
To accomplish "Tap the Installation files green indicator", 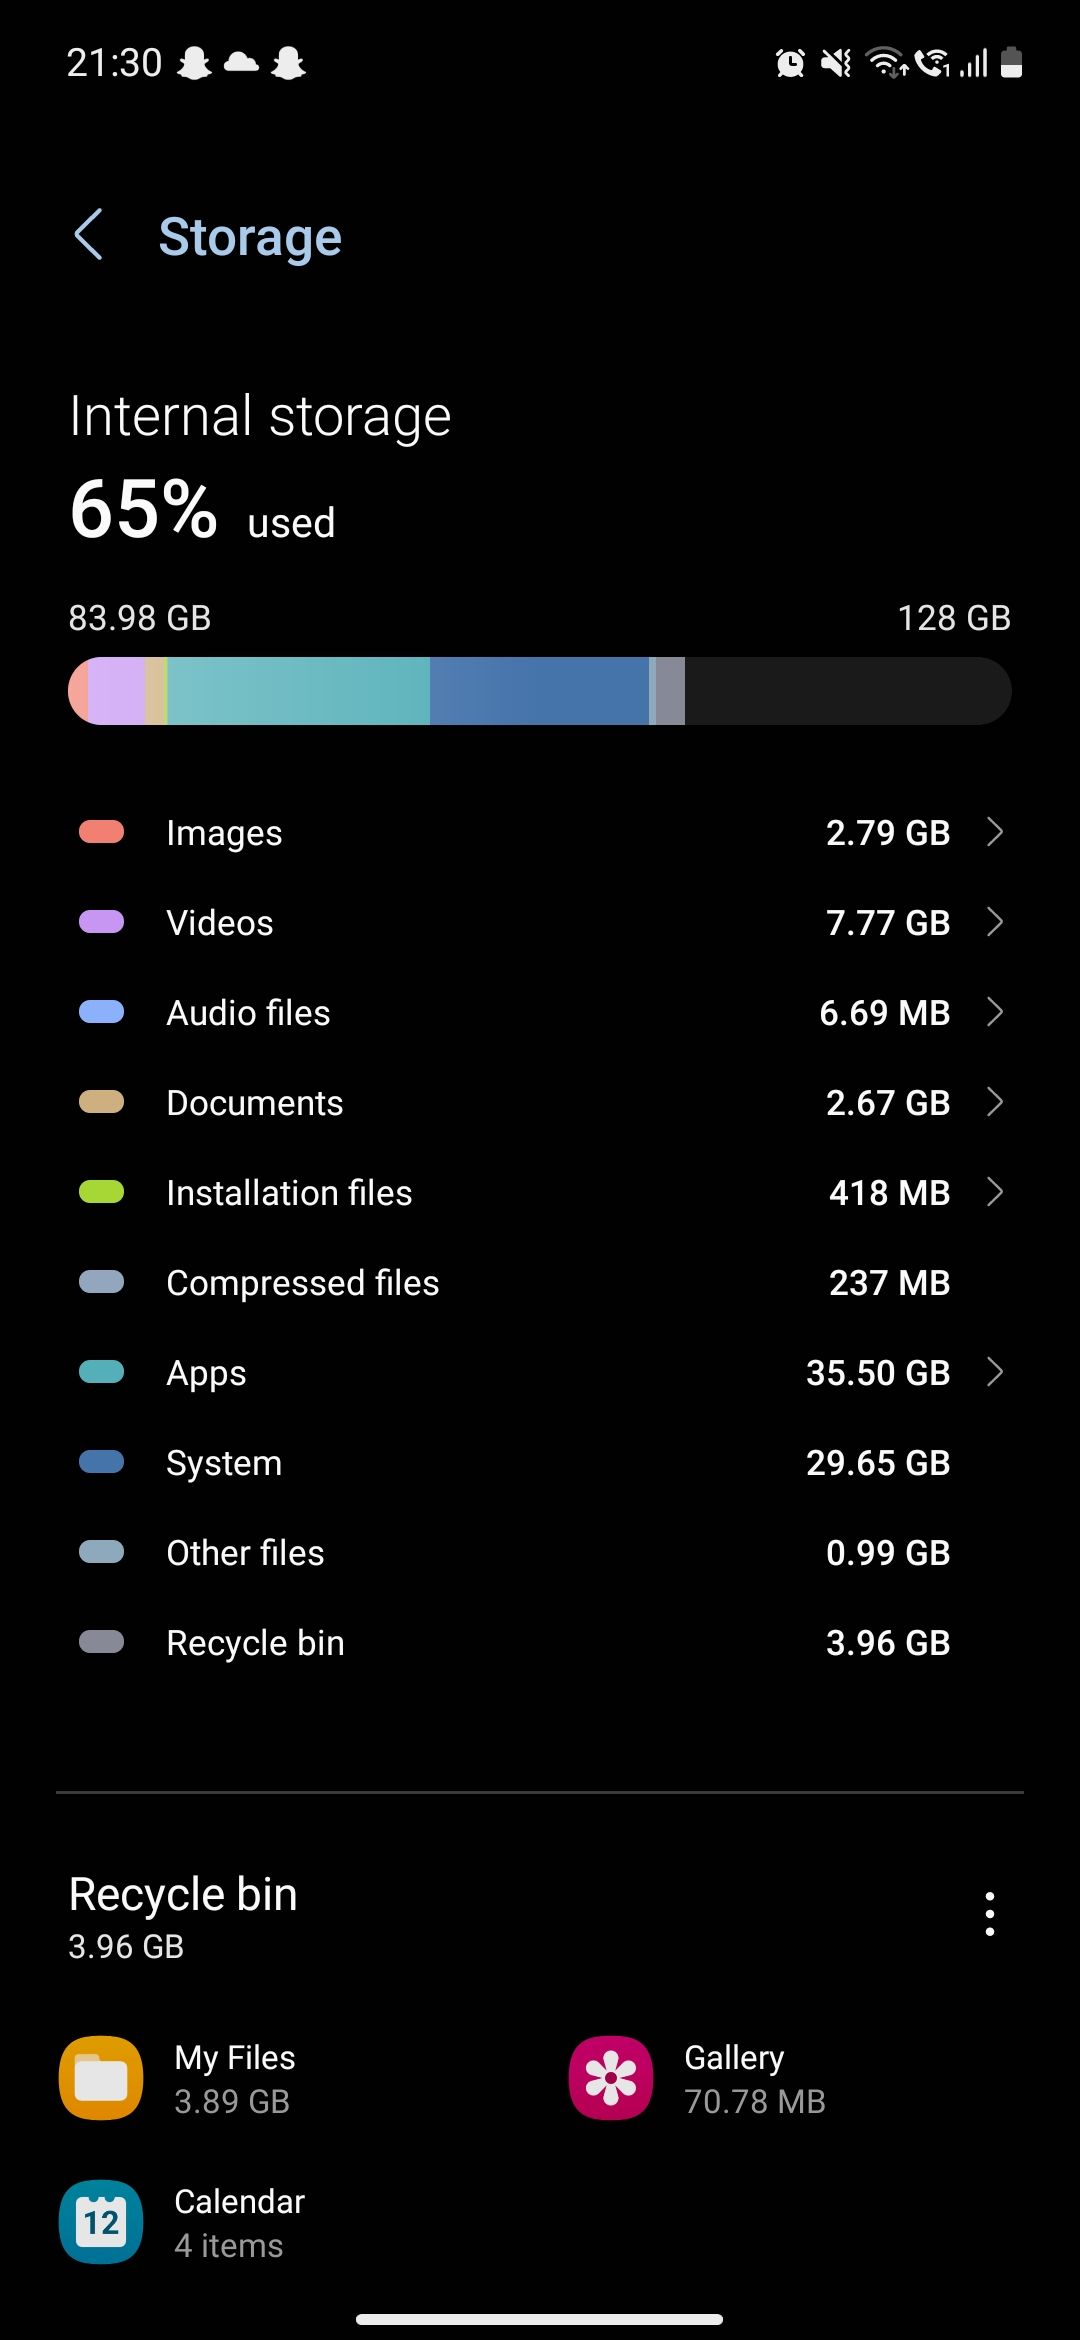I will (101, 1192).
